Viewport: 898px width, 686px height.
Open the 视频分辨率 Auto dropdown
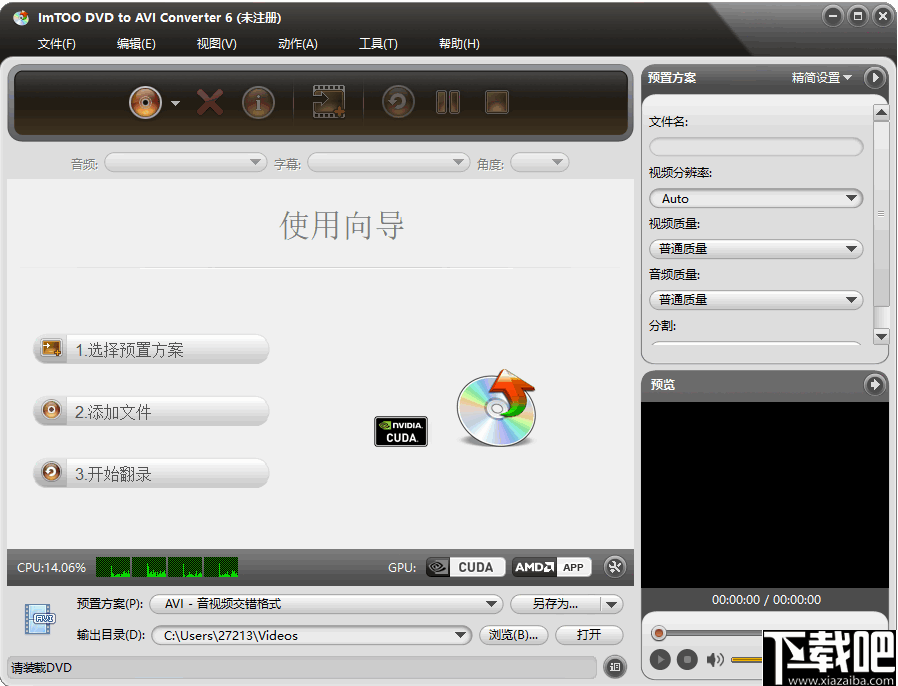click(x=755, y=198)
